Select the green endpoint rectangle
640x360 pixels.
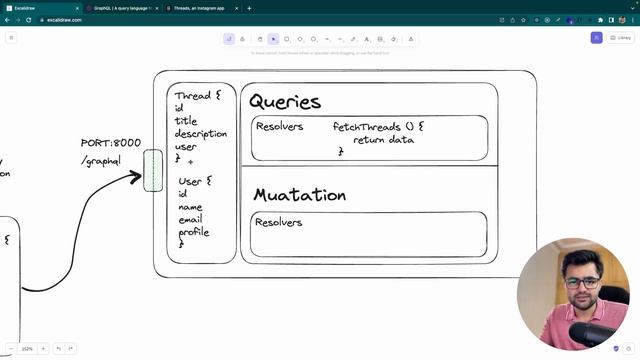click(x=153, y=171)
